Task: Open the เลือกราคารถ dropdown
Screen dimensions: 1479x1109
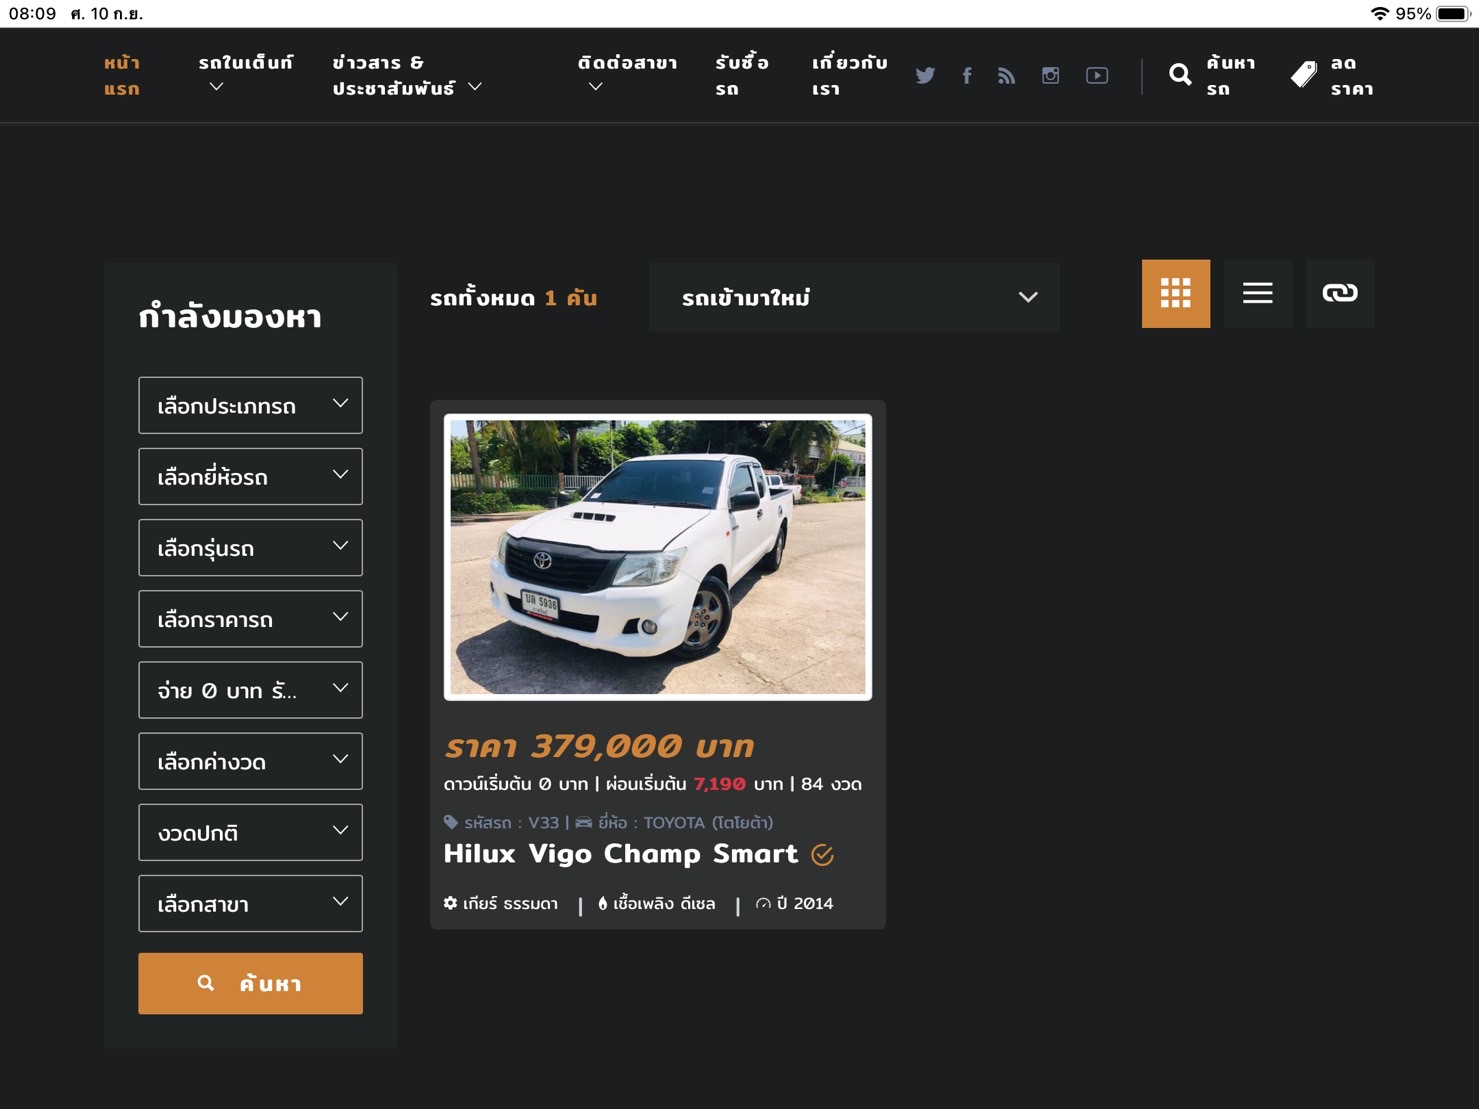Action: (250, 619)
